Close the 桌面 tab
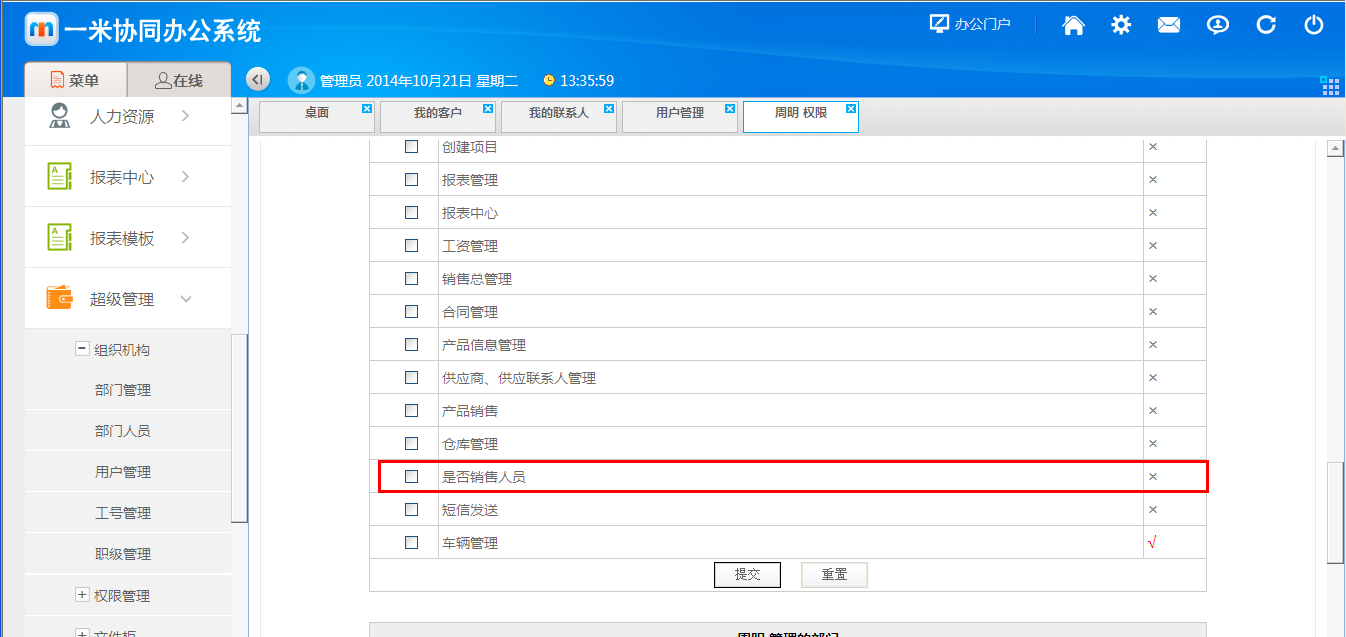This screenshot has height=637, width=1346. click(367, 108)
